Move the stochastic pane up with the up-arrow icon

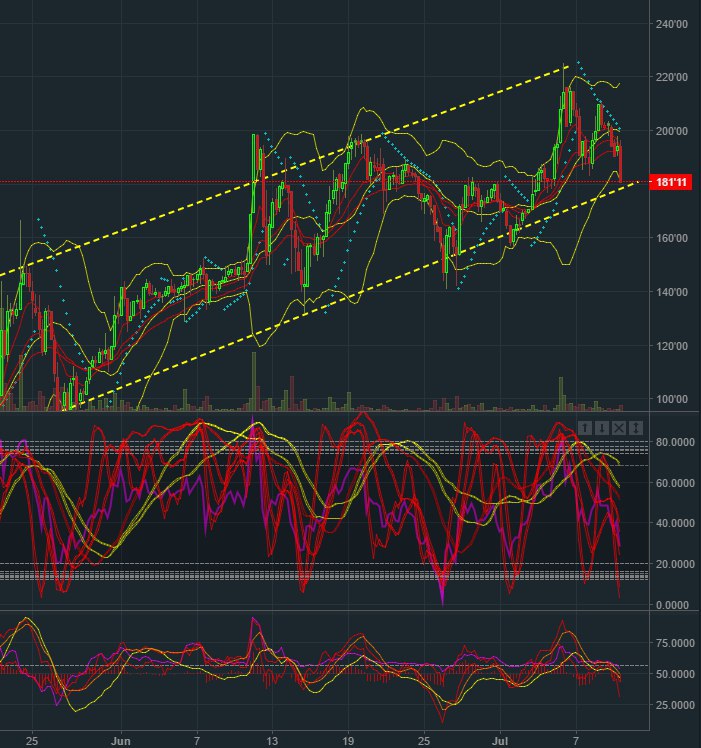point(586,428)
